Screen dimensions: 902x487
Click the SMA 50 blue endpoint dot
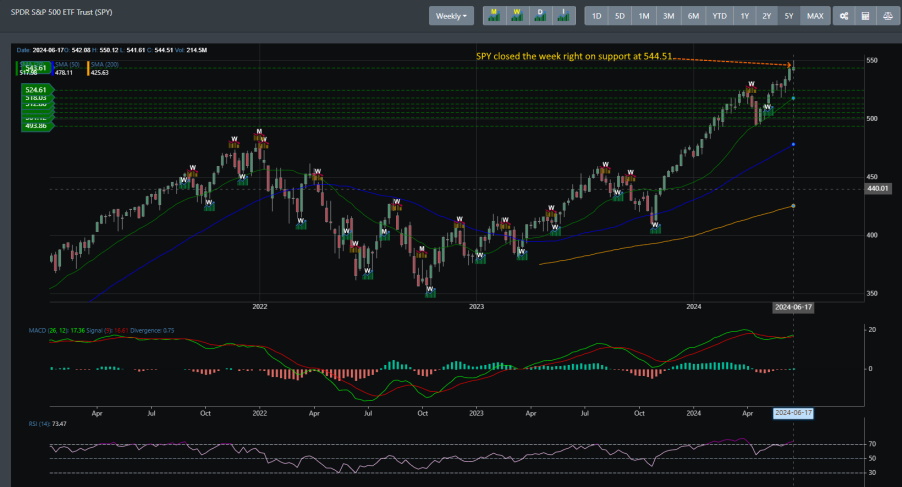[x=794, y=144]
